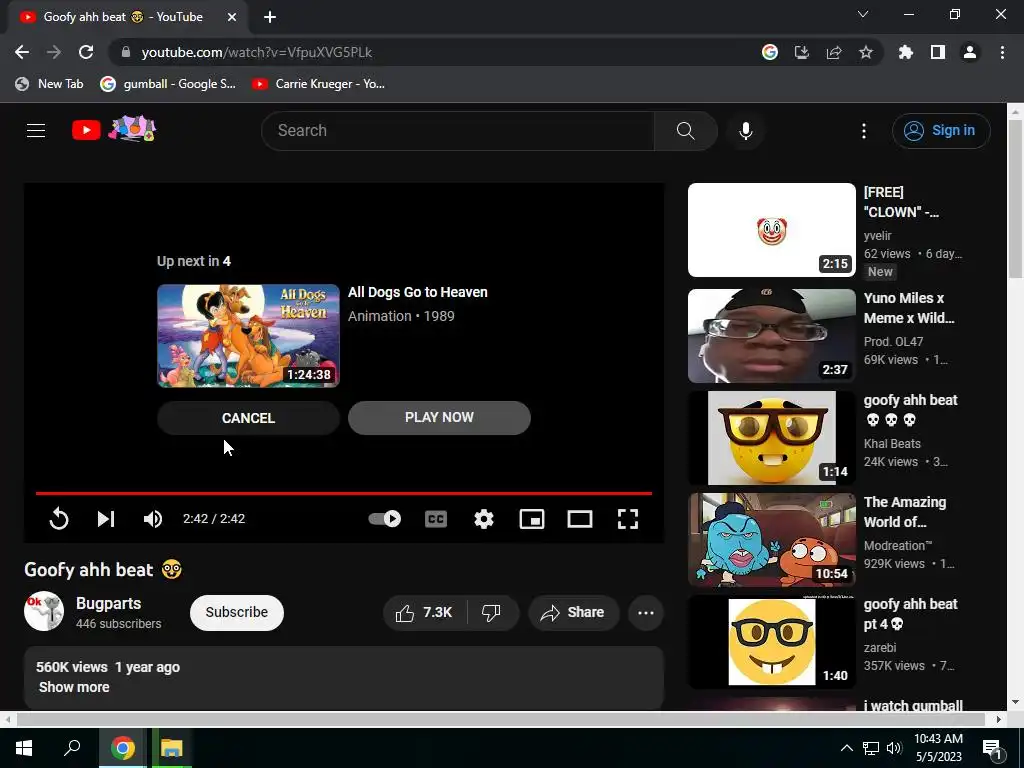The image size is (1024, 768).
Task: Toggle autoplay switch in player
Action: tap(385, 519)
